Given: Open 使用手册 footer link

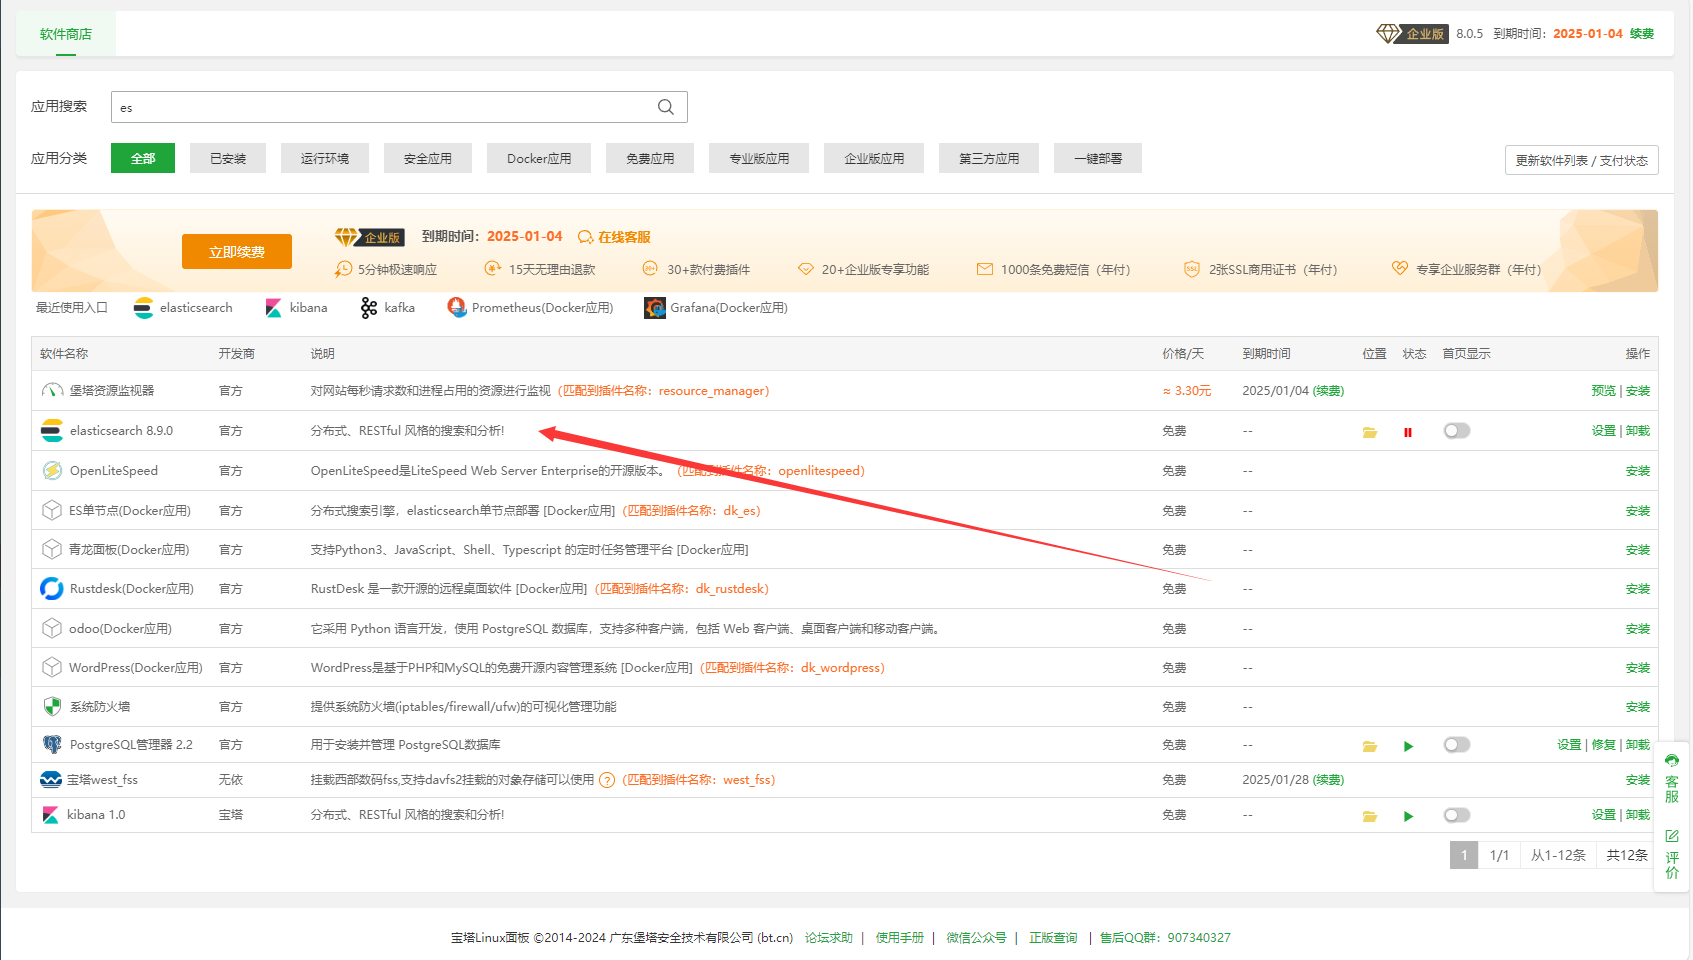Looking at the screenshot, I should point(900,938).
